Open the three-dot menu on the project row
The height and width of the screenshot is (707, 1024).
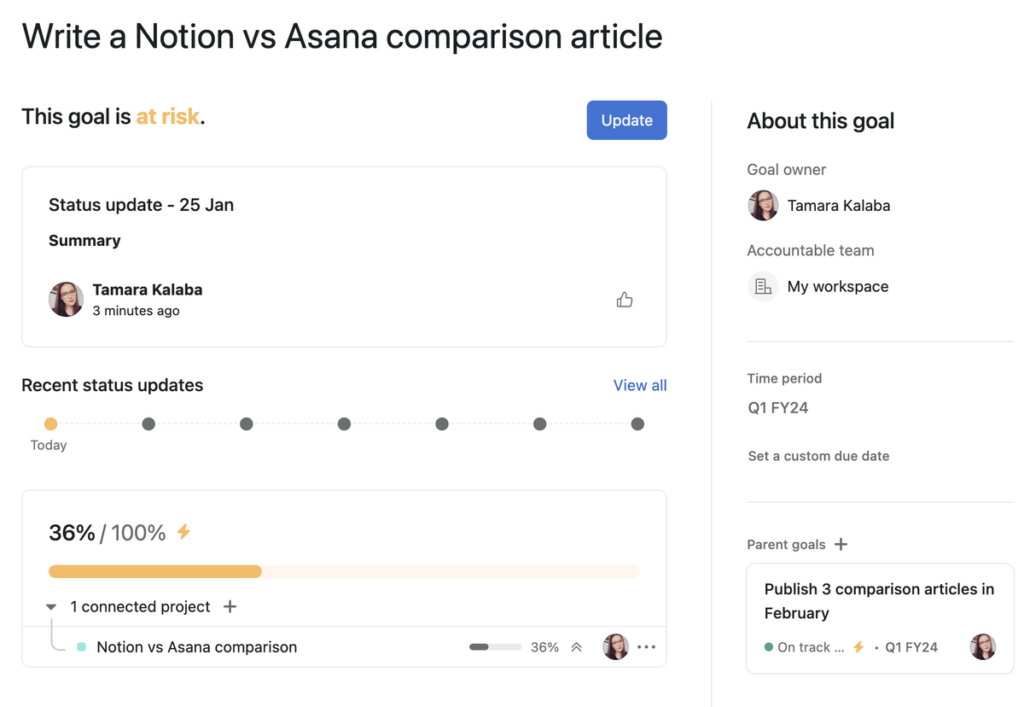coord(646,647)
